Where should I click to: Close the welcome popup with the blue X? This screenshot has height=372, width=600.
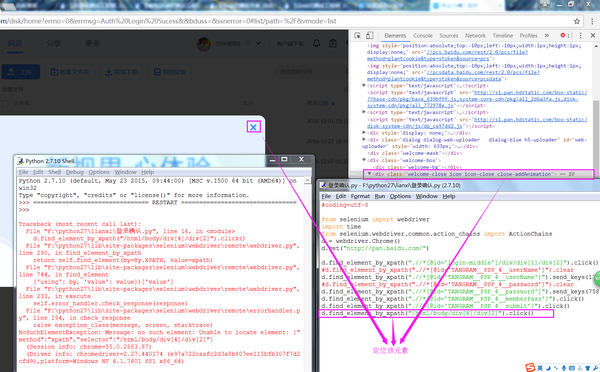(253, 127)
